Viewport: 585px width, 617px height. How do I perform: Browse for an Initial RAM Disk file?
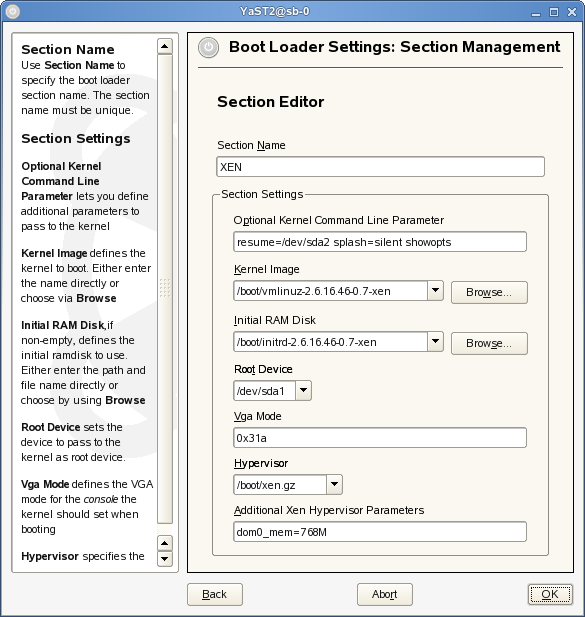click(x=489, y=343)
